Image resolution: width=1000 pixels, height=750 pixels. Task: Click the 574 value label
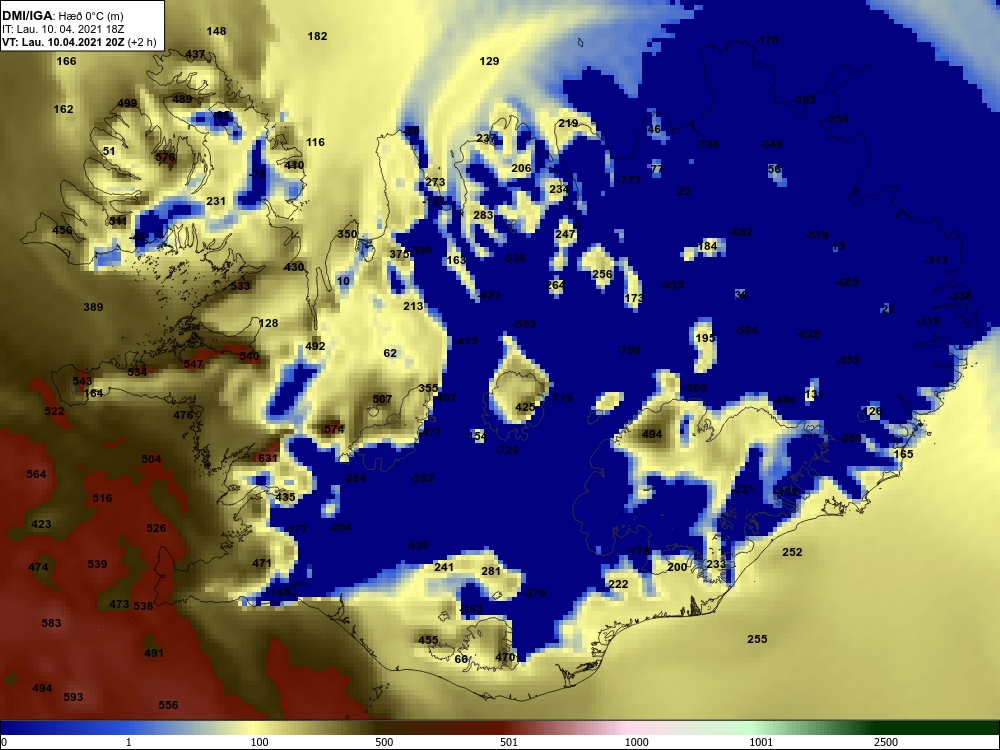[334, 429]
